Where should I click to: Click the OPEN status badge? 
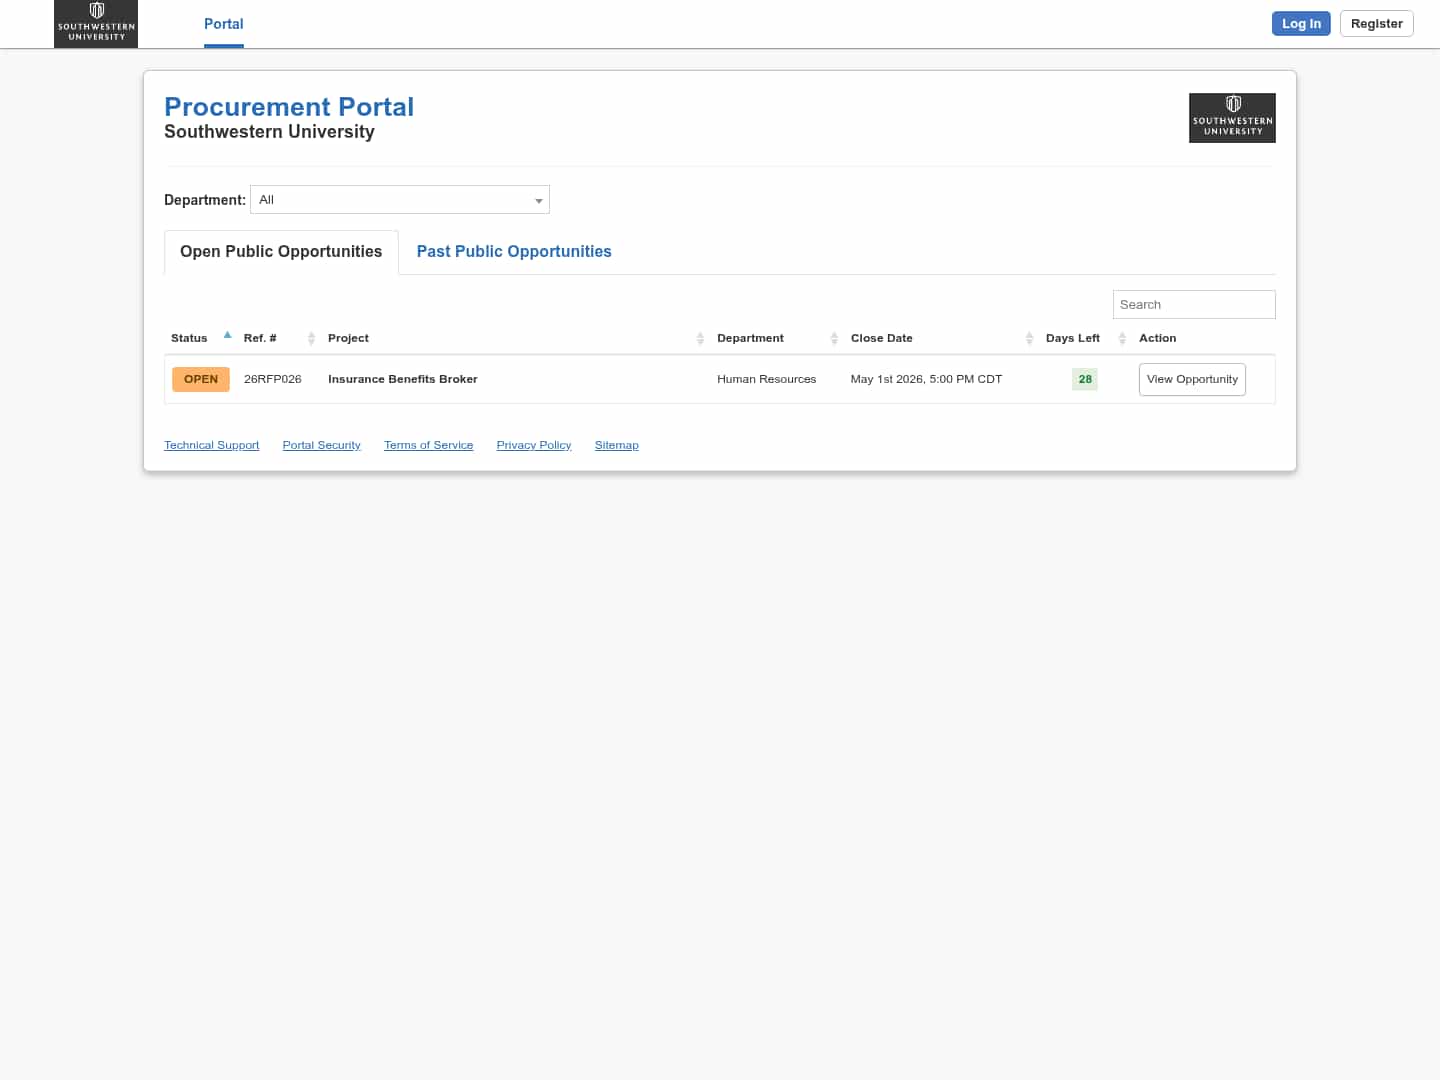[200, 379]
